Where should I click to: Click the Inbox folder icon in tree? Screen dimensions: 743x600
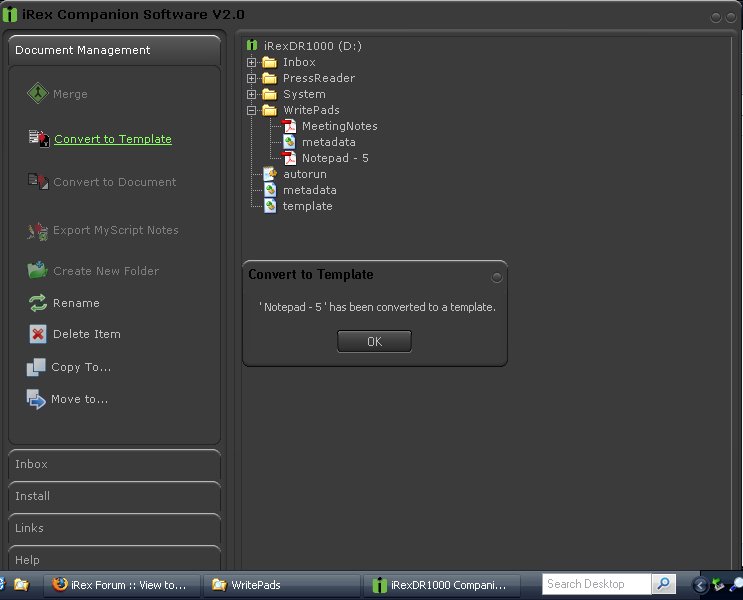pos(270,62)
